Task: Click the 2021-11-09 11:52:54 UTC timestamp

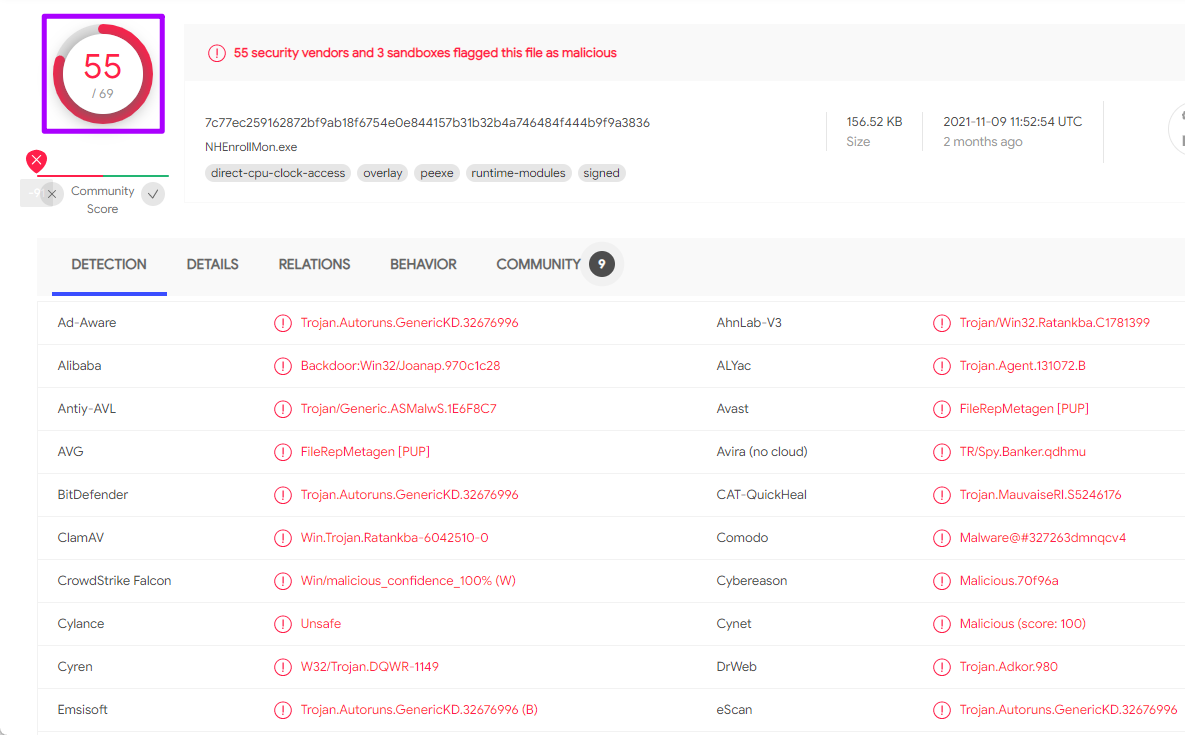Action: [x=1013, y=122]
